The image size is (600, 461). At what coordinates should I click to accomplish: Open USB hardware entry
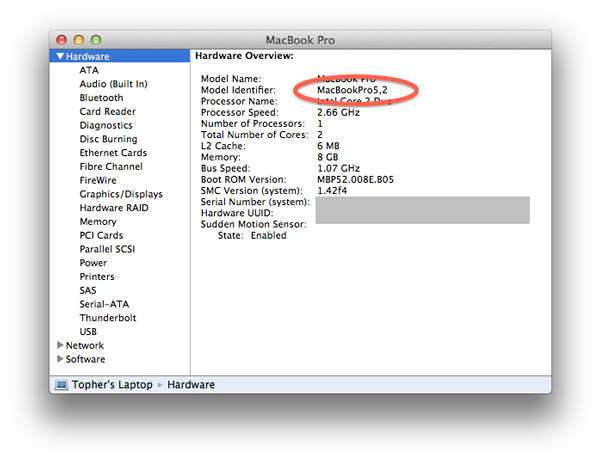[88, 332]
